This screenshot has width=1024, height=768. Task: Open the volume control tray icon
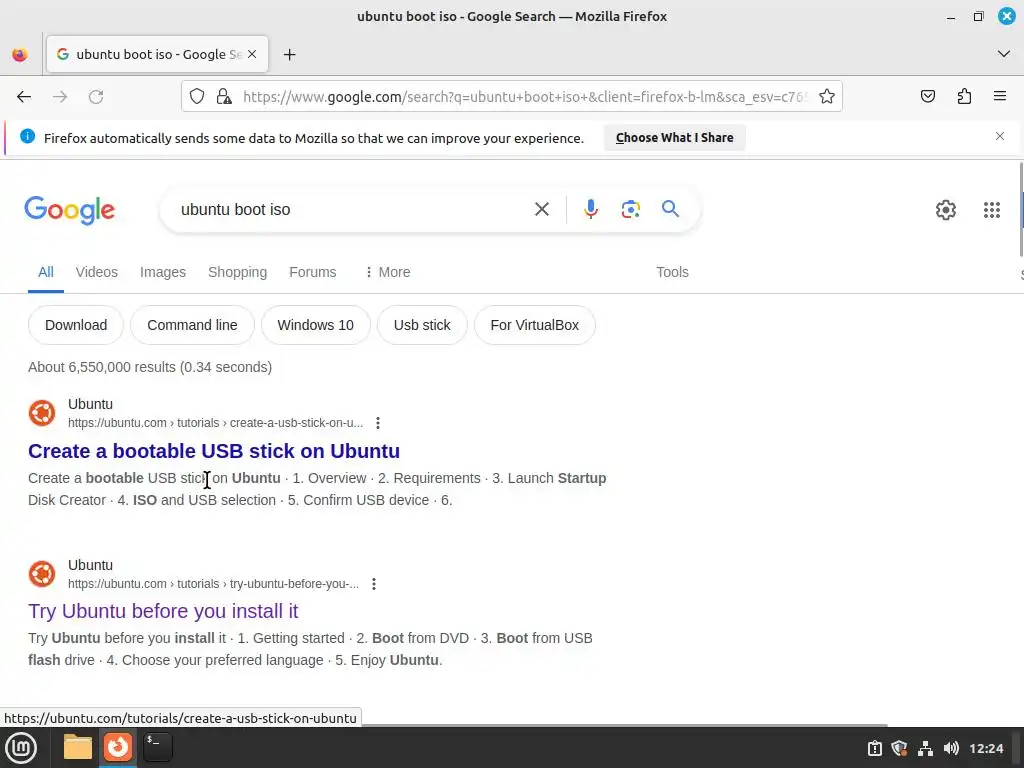[951, 748]
